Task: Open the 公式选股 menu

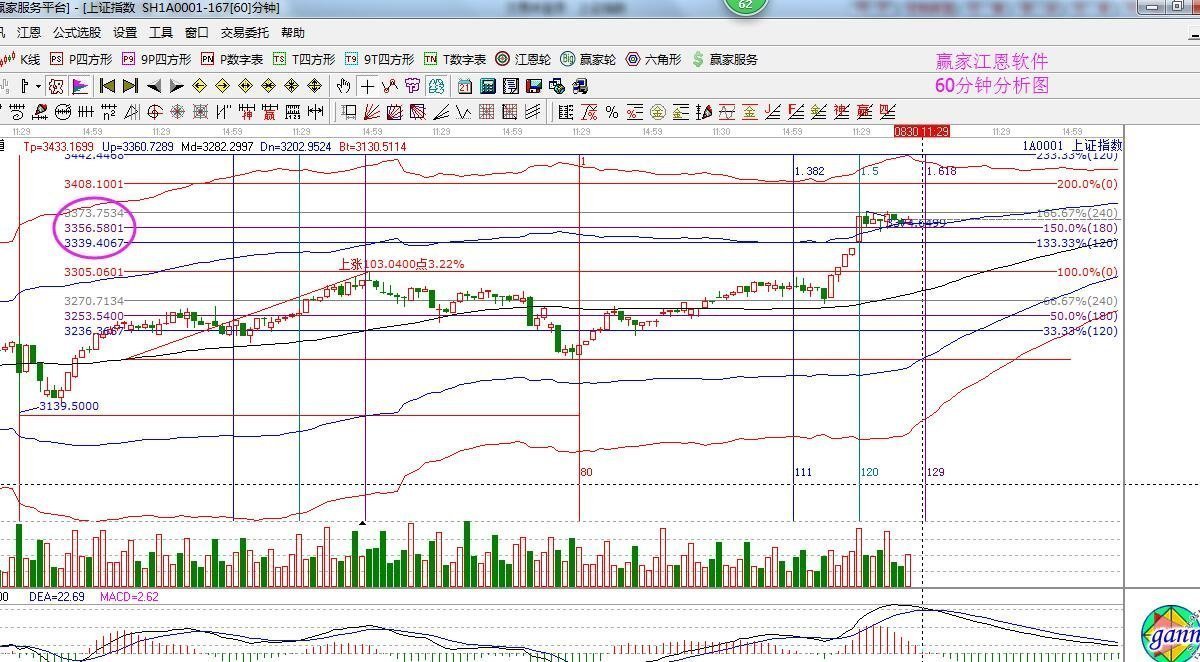Action: [77, 33]
